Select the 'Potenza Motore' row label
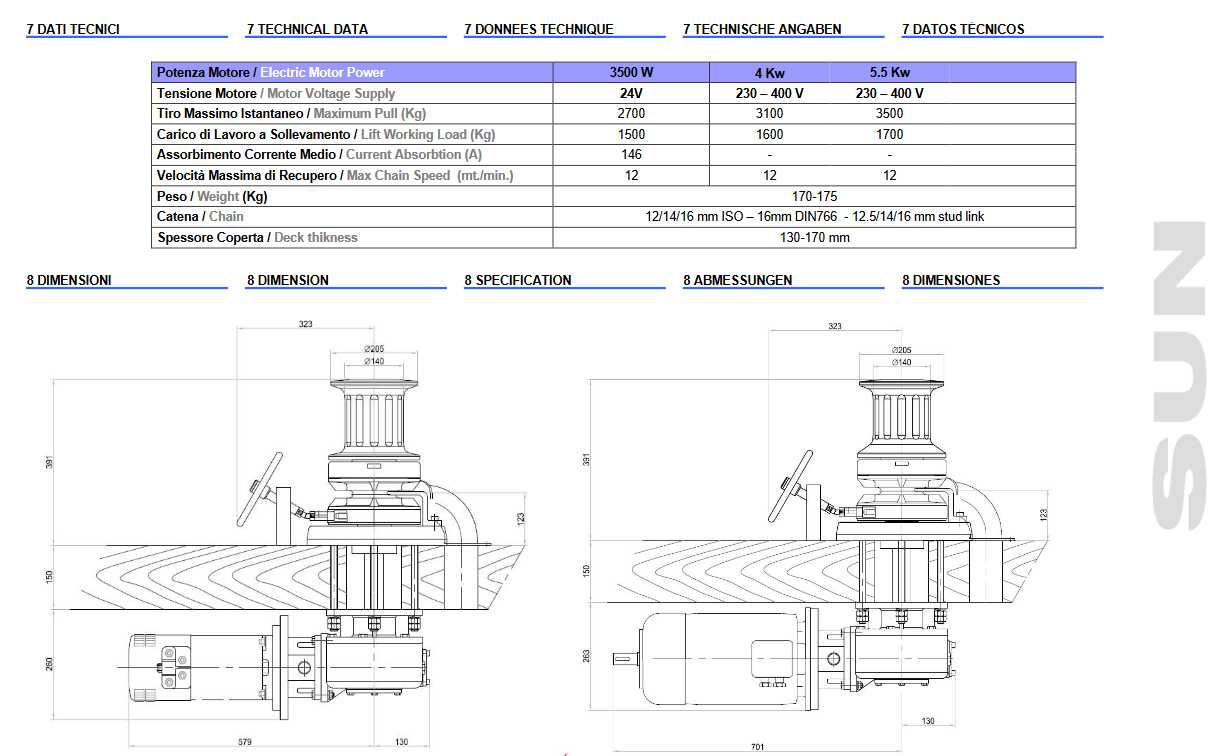Viewport: 1225px width, 756px height. tap(203, 72)
